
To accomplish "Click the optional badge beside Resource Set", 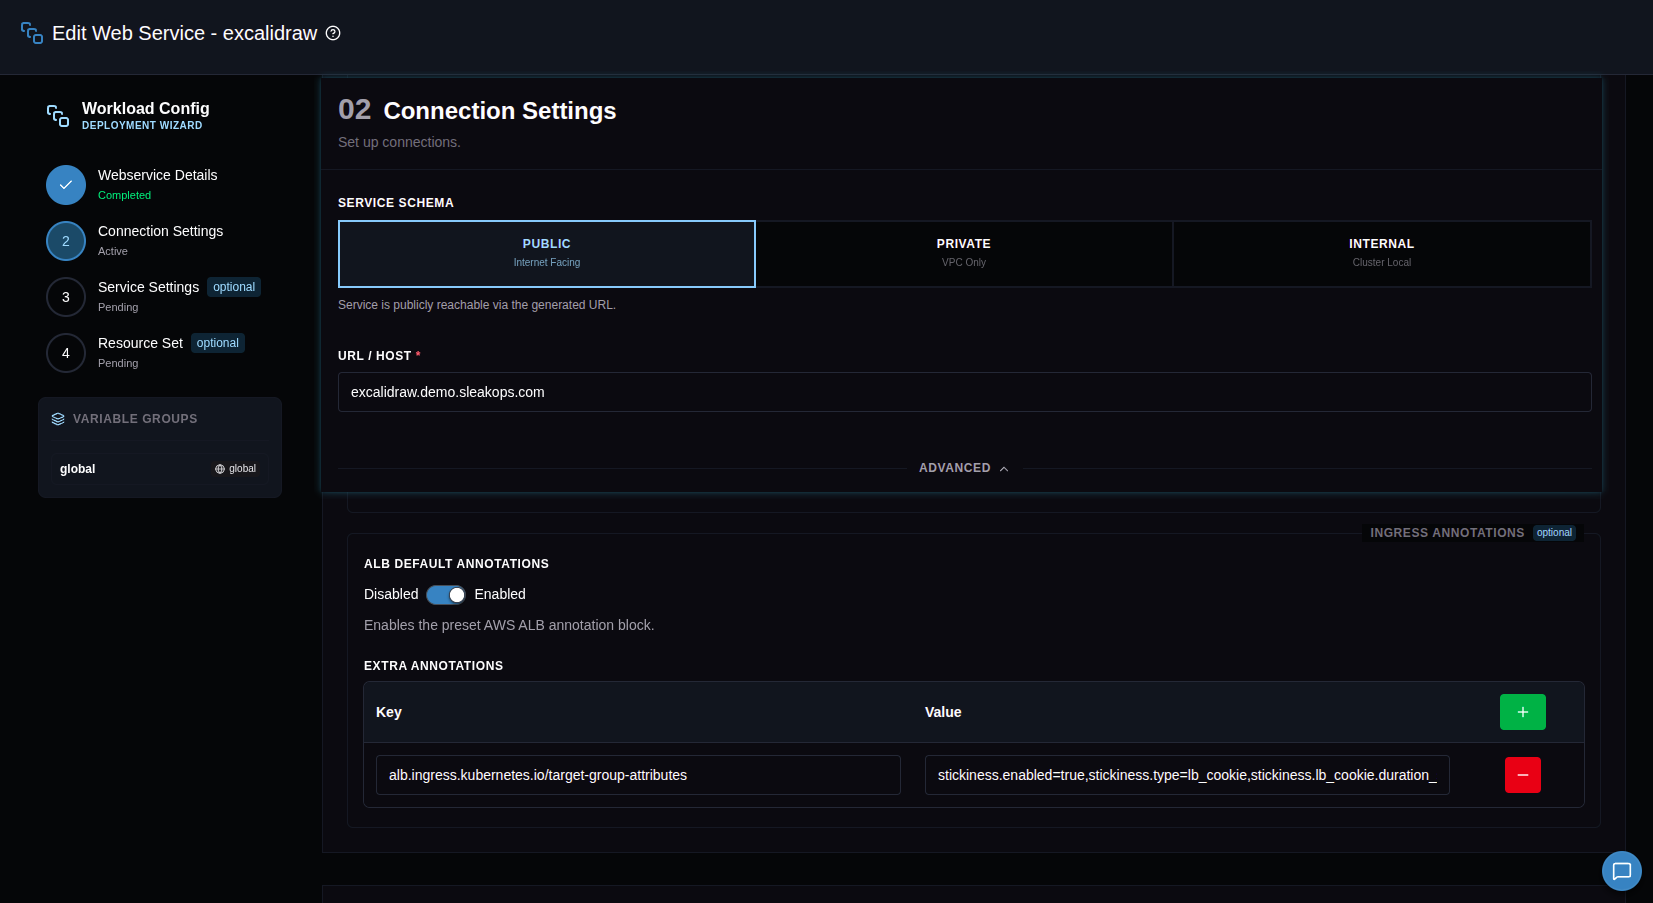I will (x=218, y=343).
